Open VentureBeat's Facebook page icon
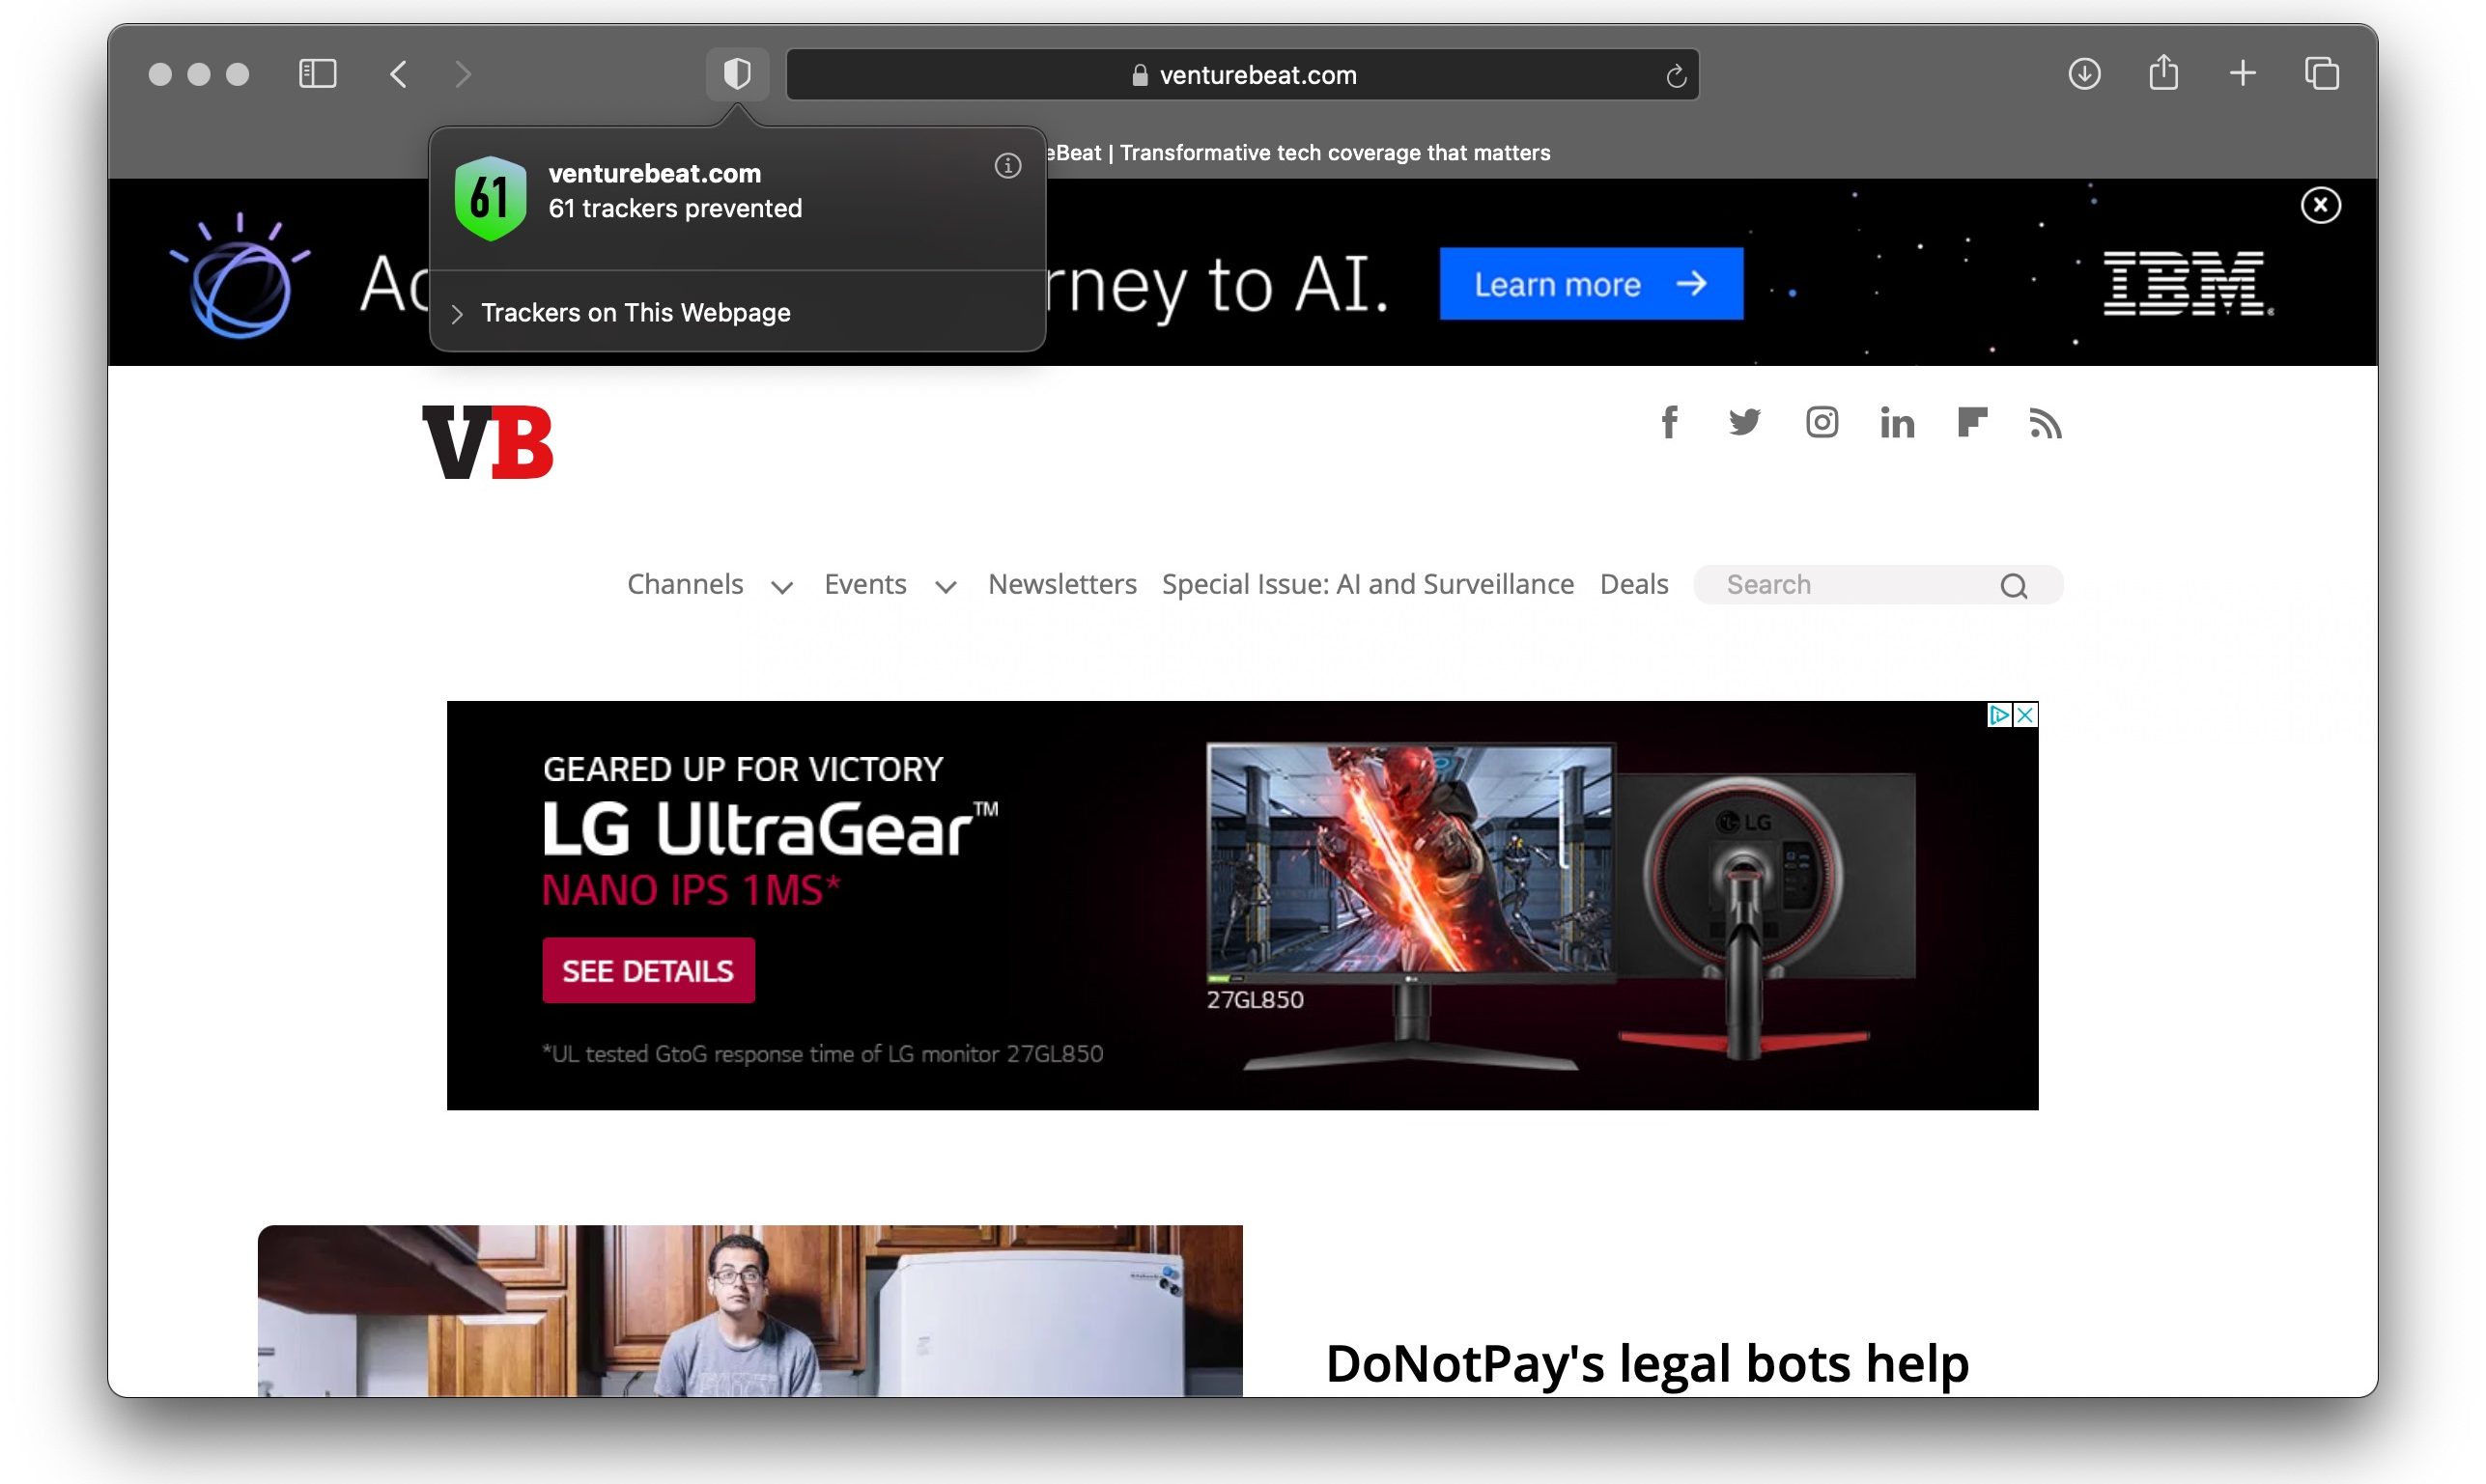 tap(1669, 422)
